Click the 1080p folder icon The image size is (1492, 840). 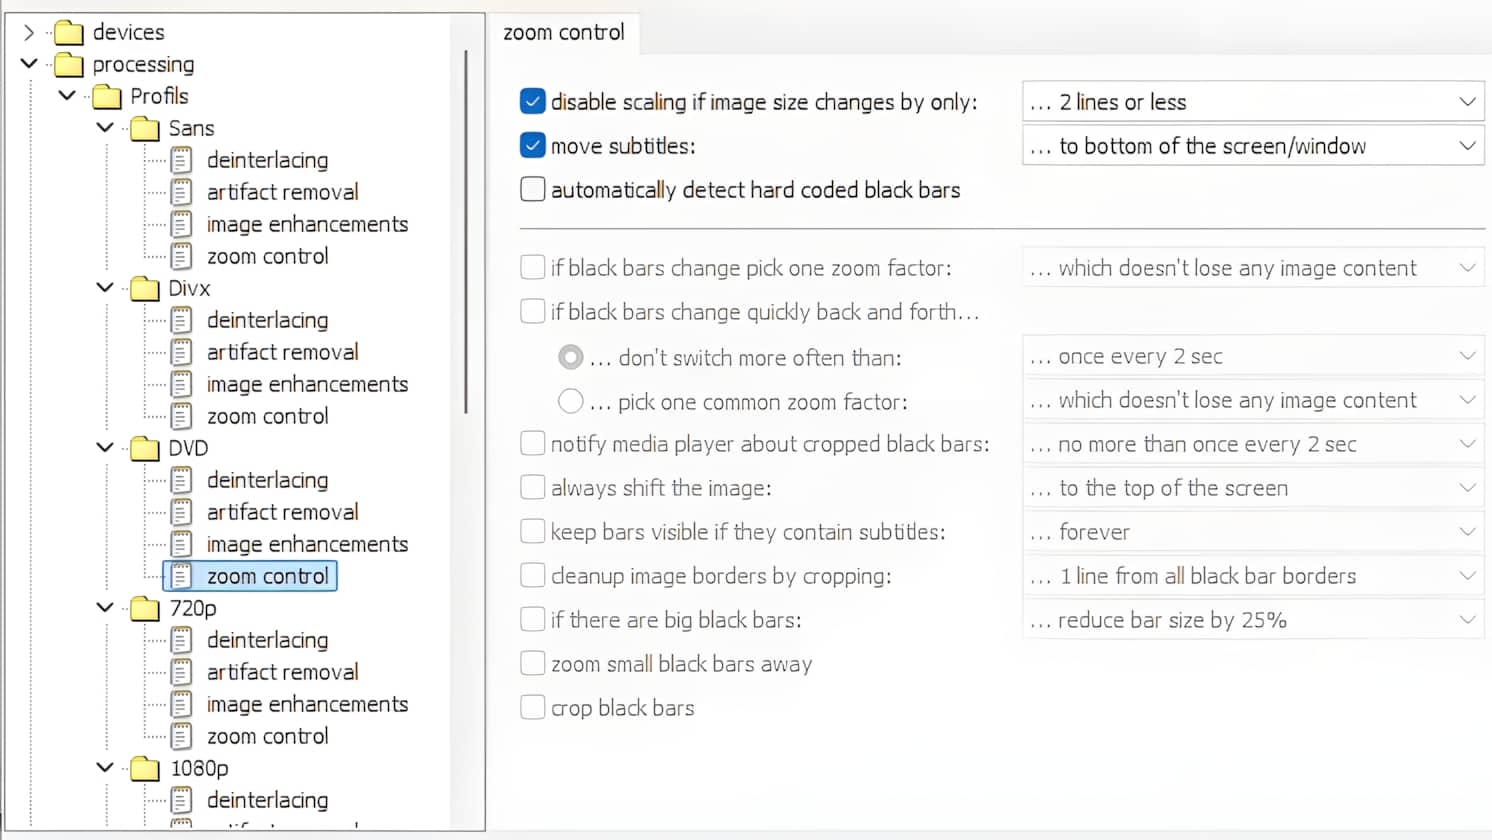[145, 769]
